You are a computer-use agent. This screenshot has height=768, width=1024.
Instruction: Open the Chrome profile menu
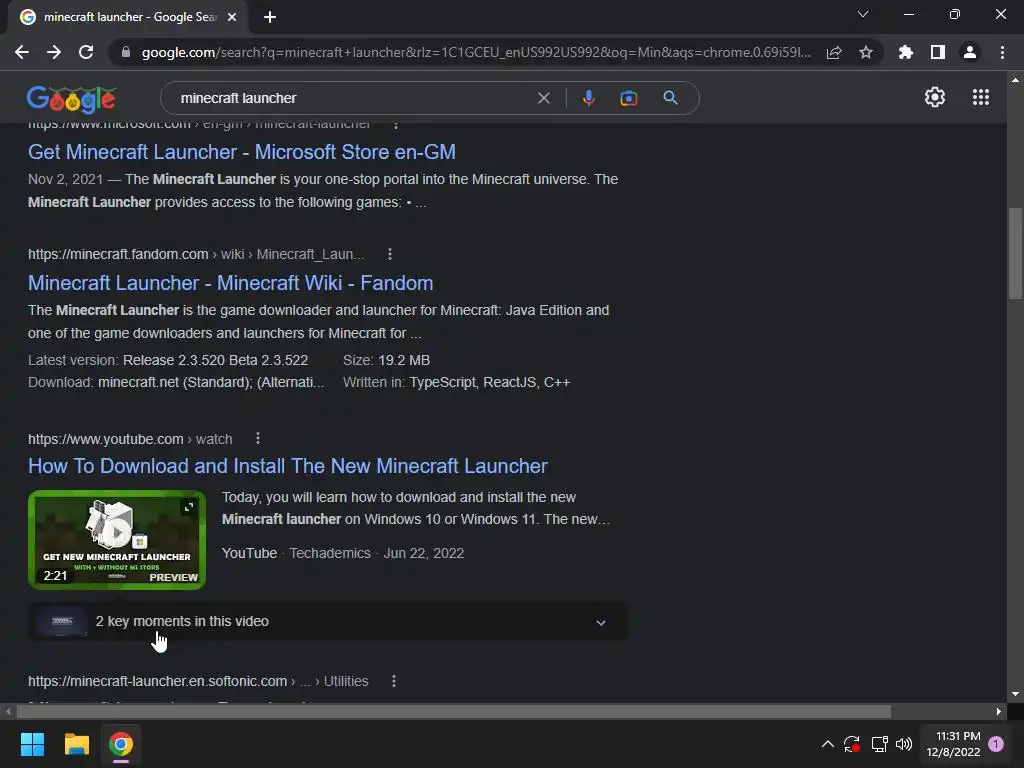click(x=970, y=52)
